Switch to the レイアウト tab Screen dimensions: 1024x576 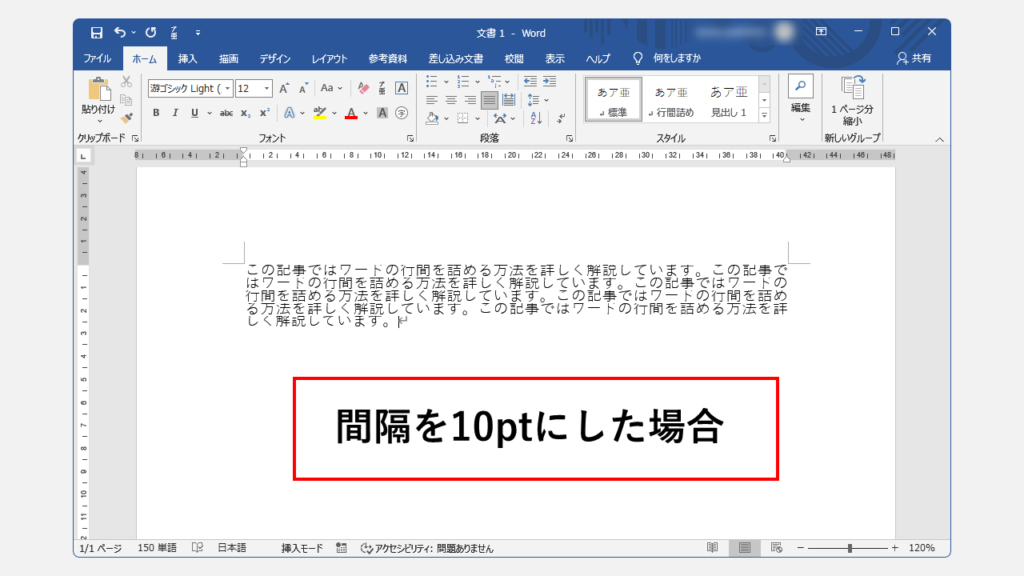pos(329,58)
